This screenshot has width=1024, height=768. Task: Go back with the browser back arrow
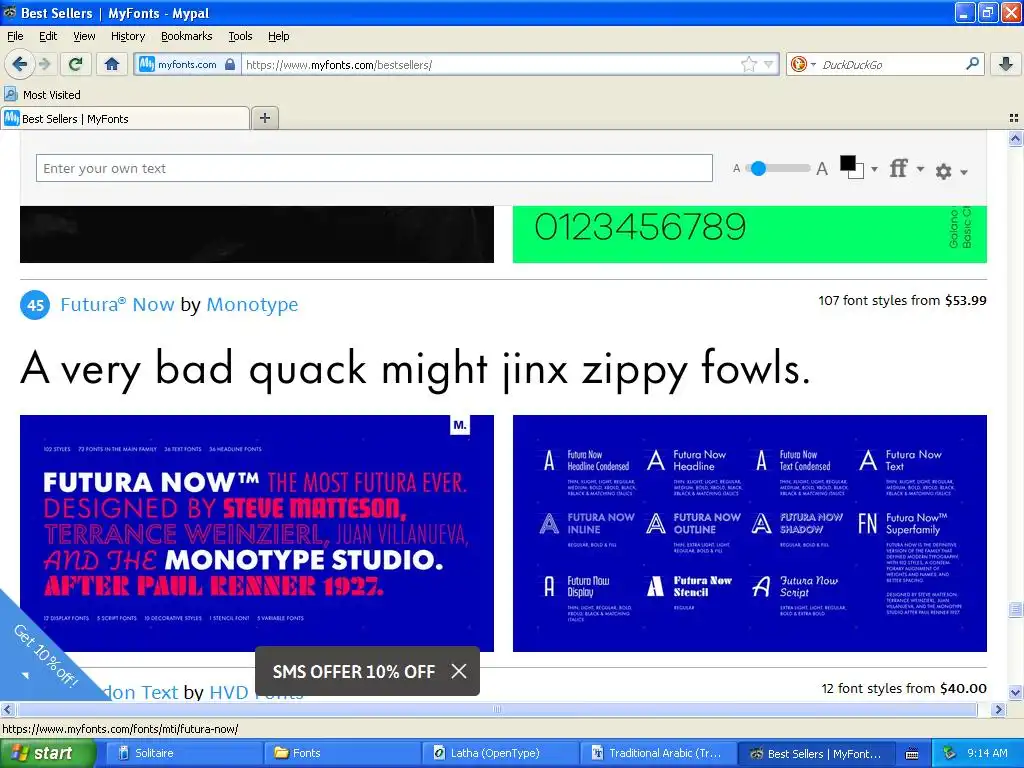19,64
